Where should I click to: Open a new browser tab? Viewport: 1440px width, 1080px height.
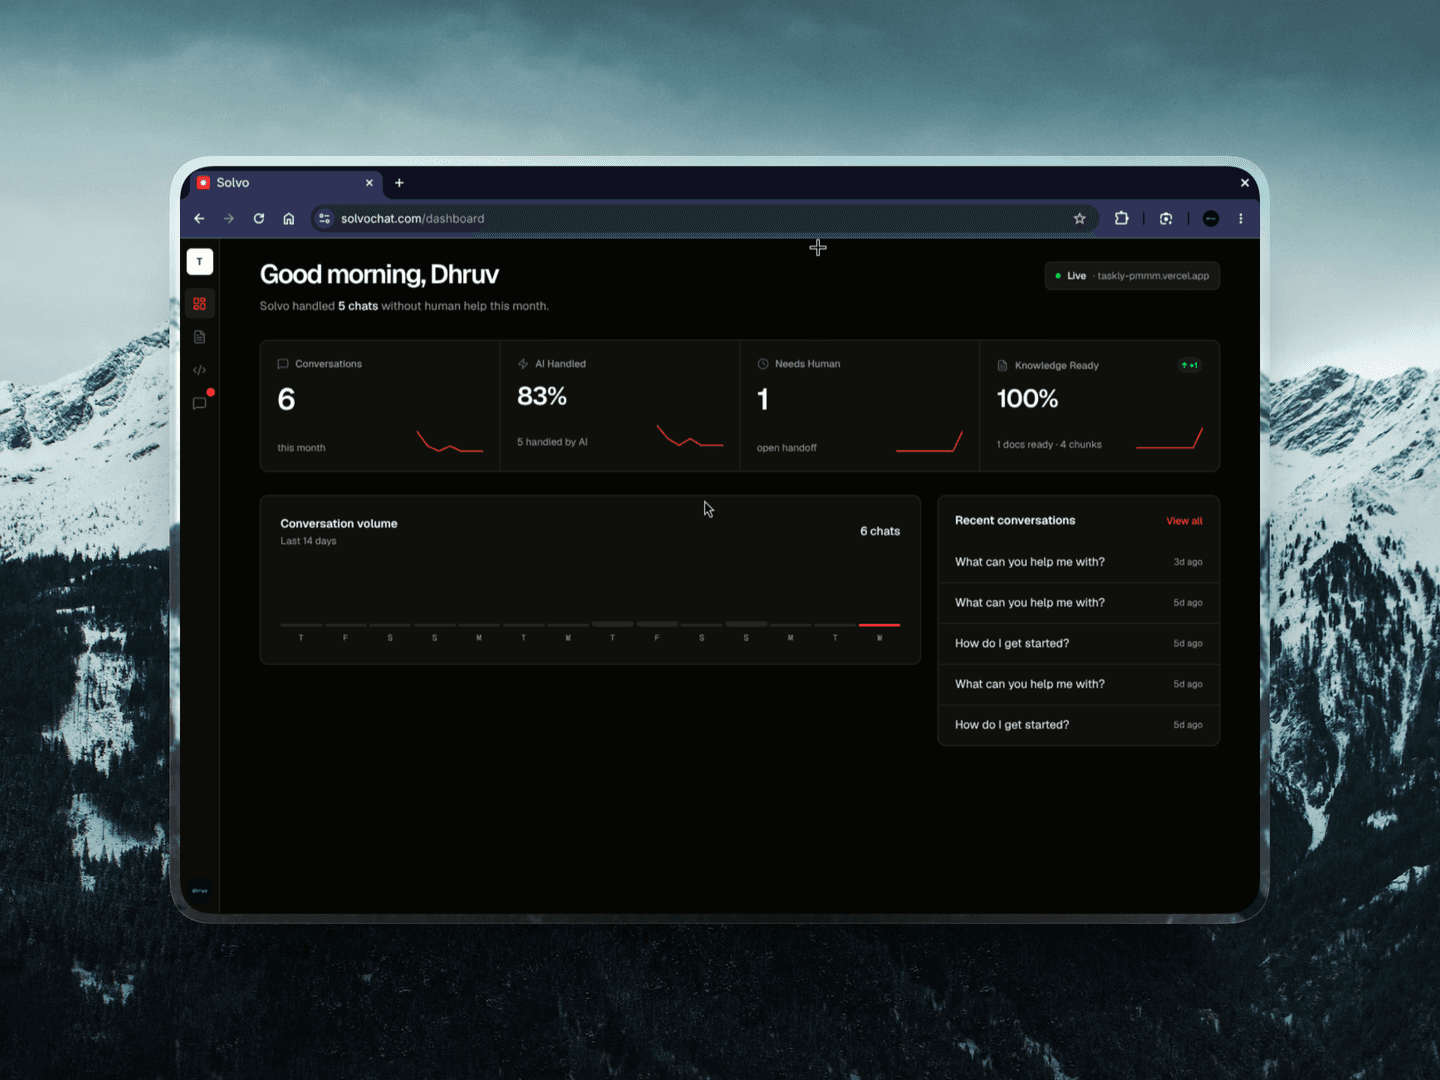399,183
